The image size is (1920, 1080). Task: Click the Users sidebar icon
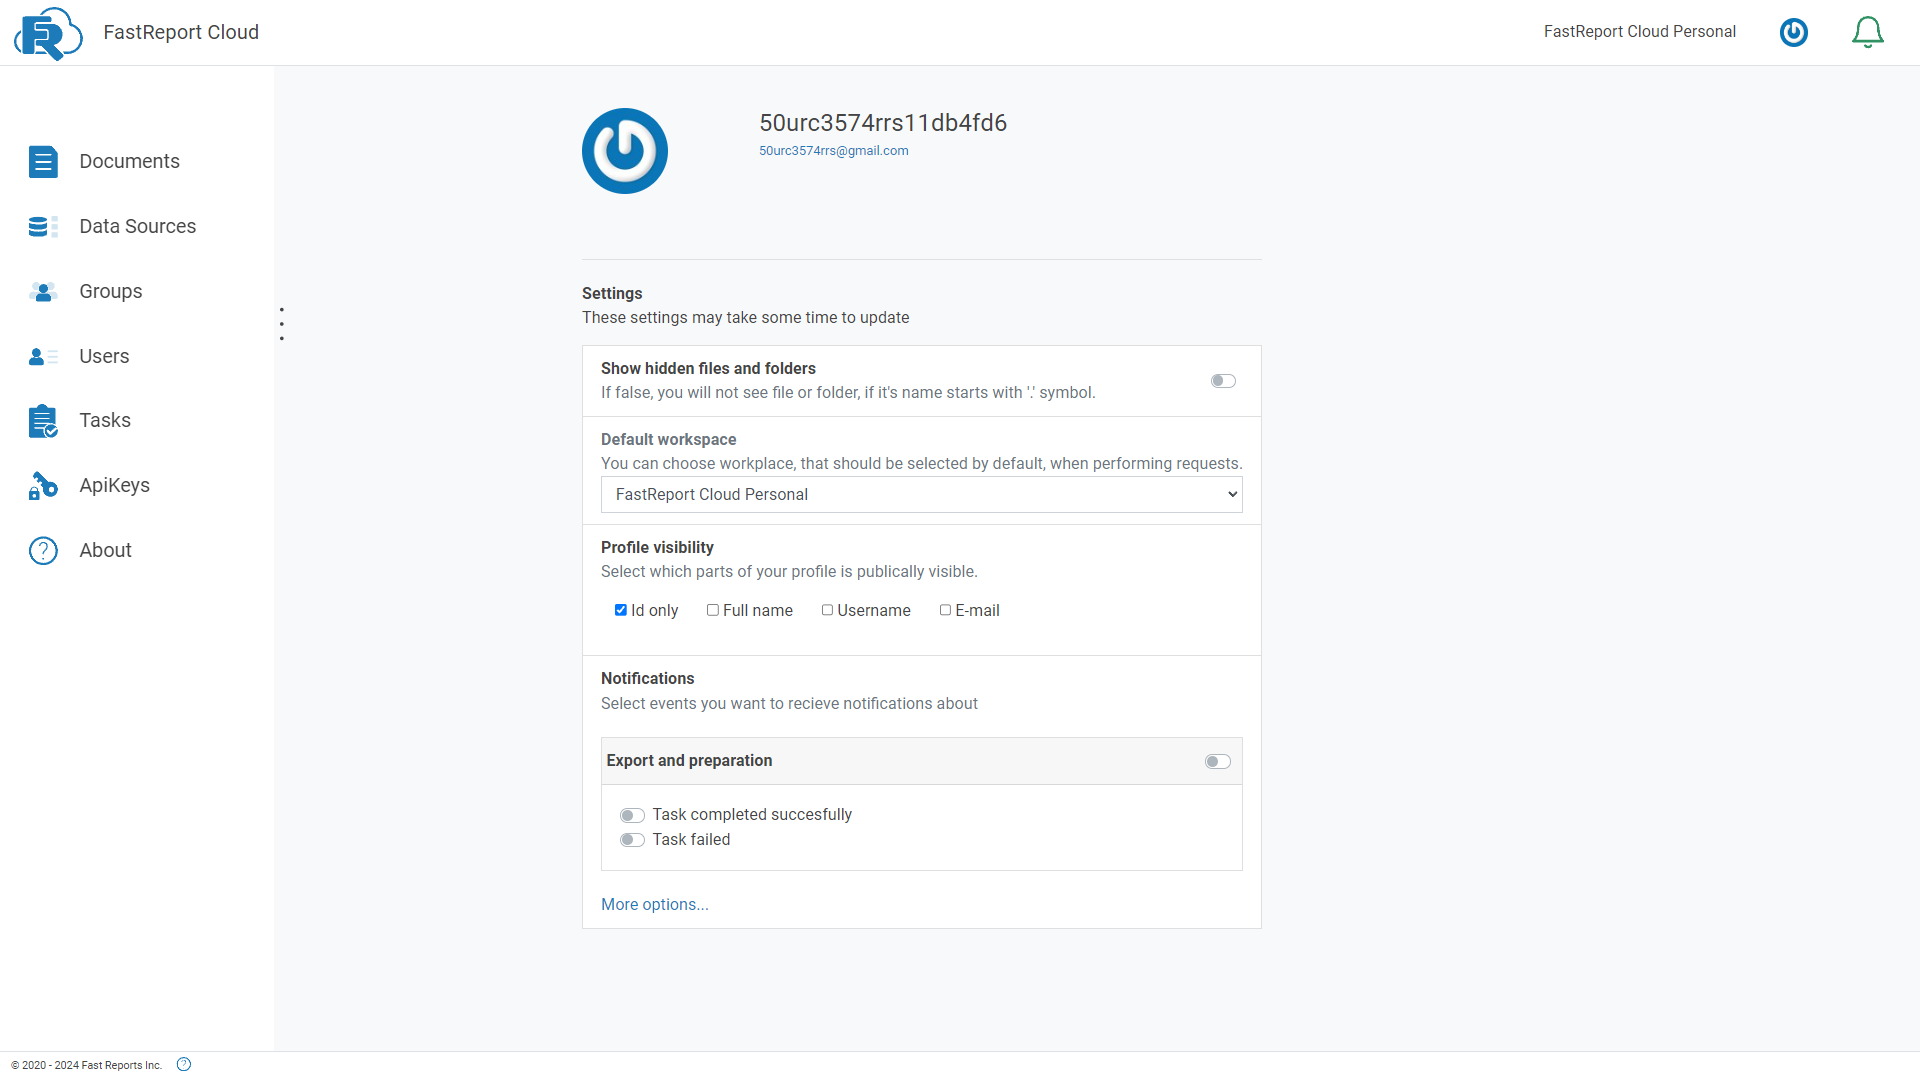coord(43,357)
